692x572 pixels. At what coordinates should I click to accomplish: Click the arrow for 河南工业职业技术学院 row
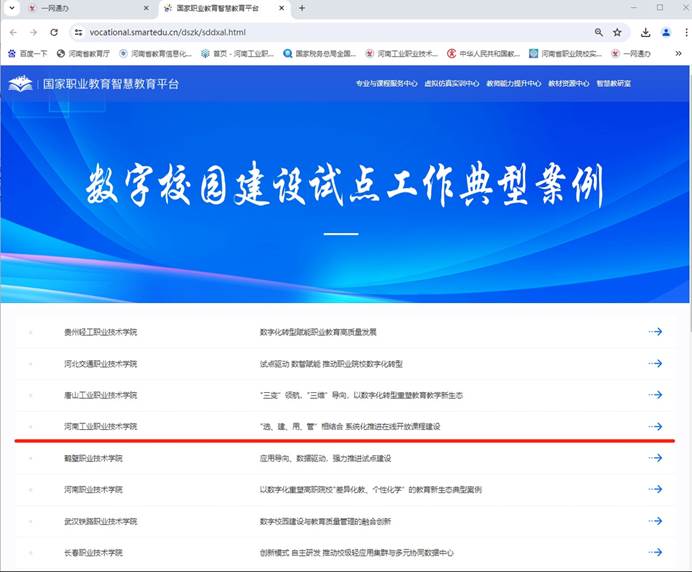coord(655,427)
